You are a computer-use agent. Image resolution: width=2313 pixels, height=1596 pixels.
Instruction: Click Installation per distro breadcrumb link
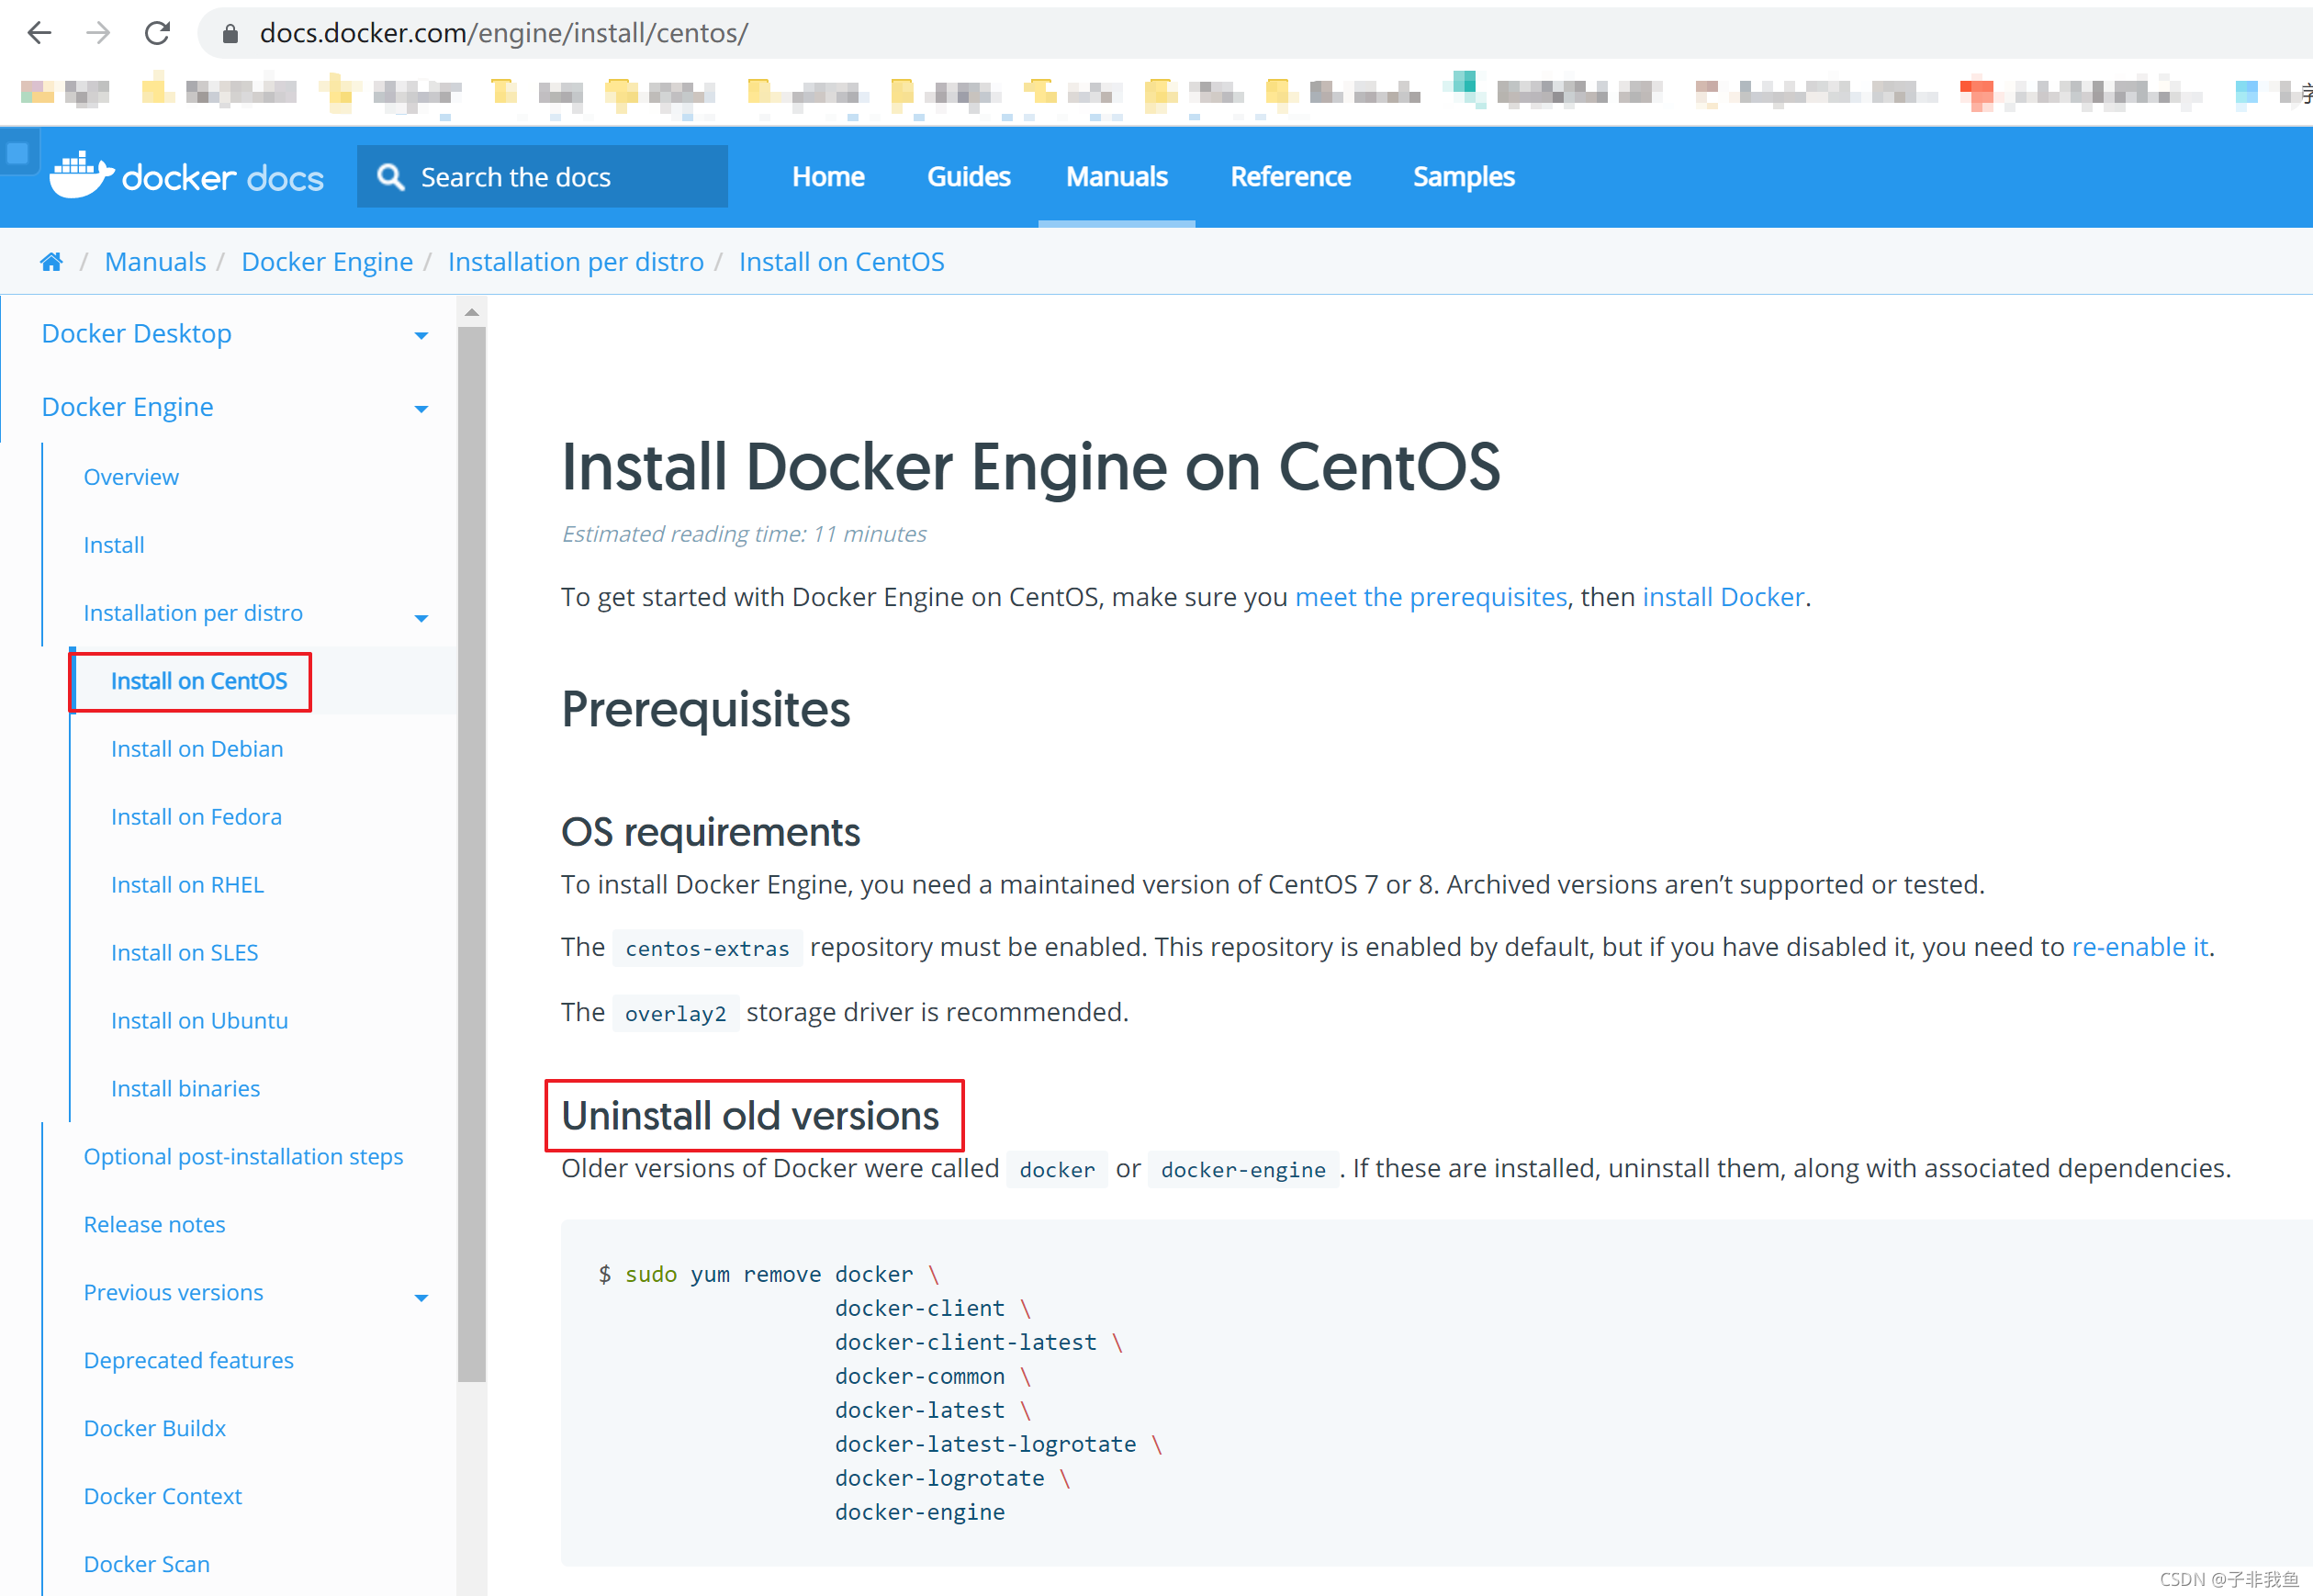(x=576, y=262)
